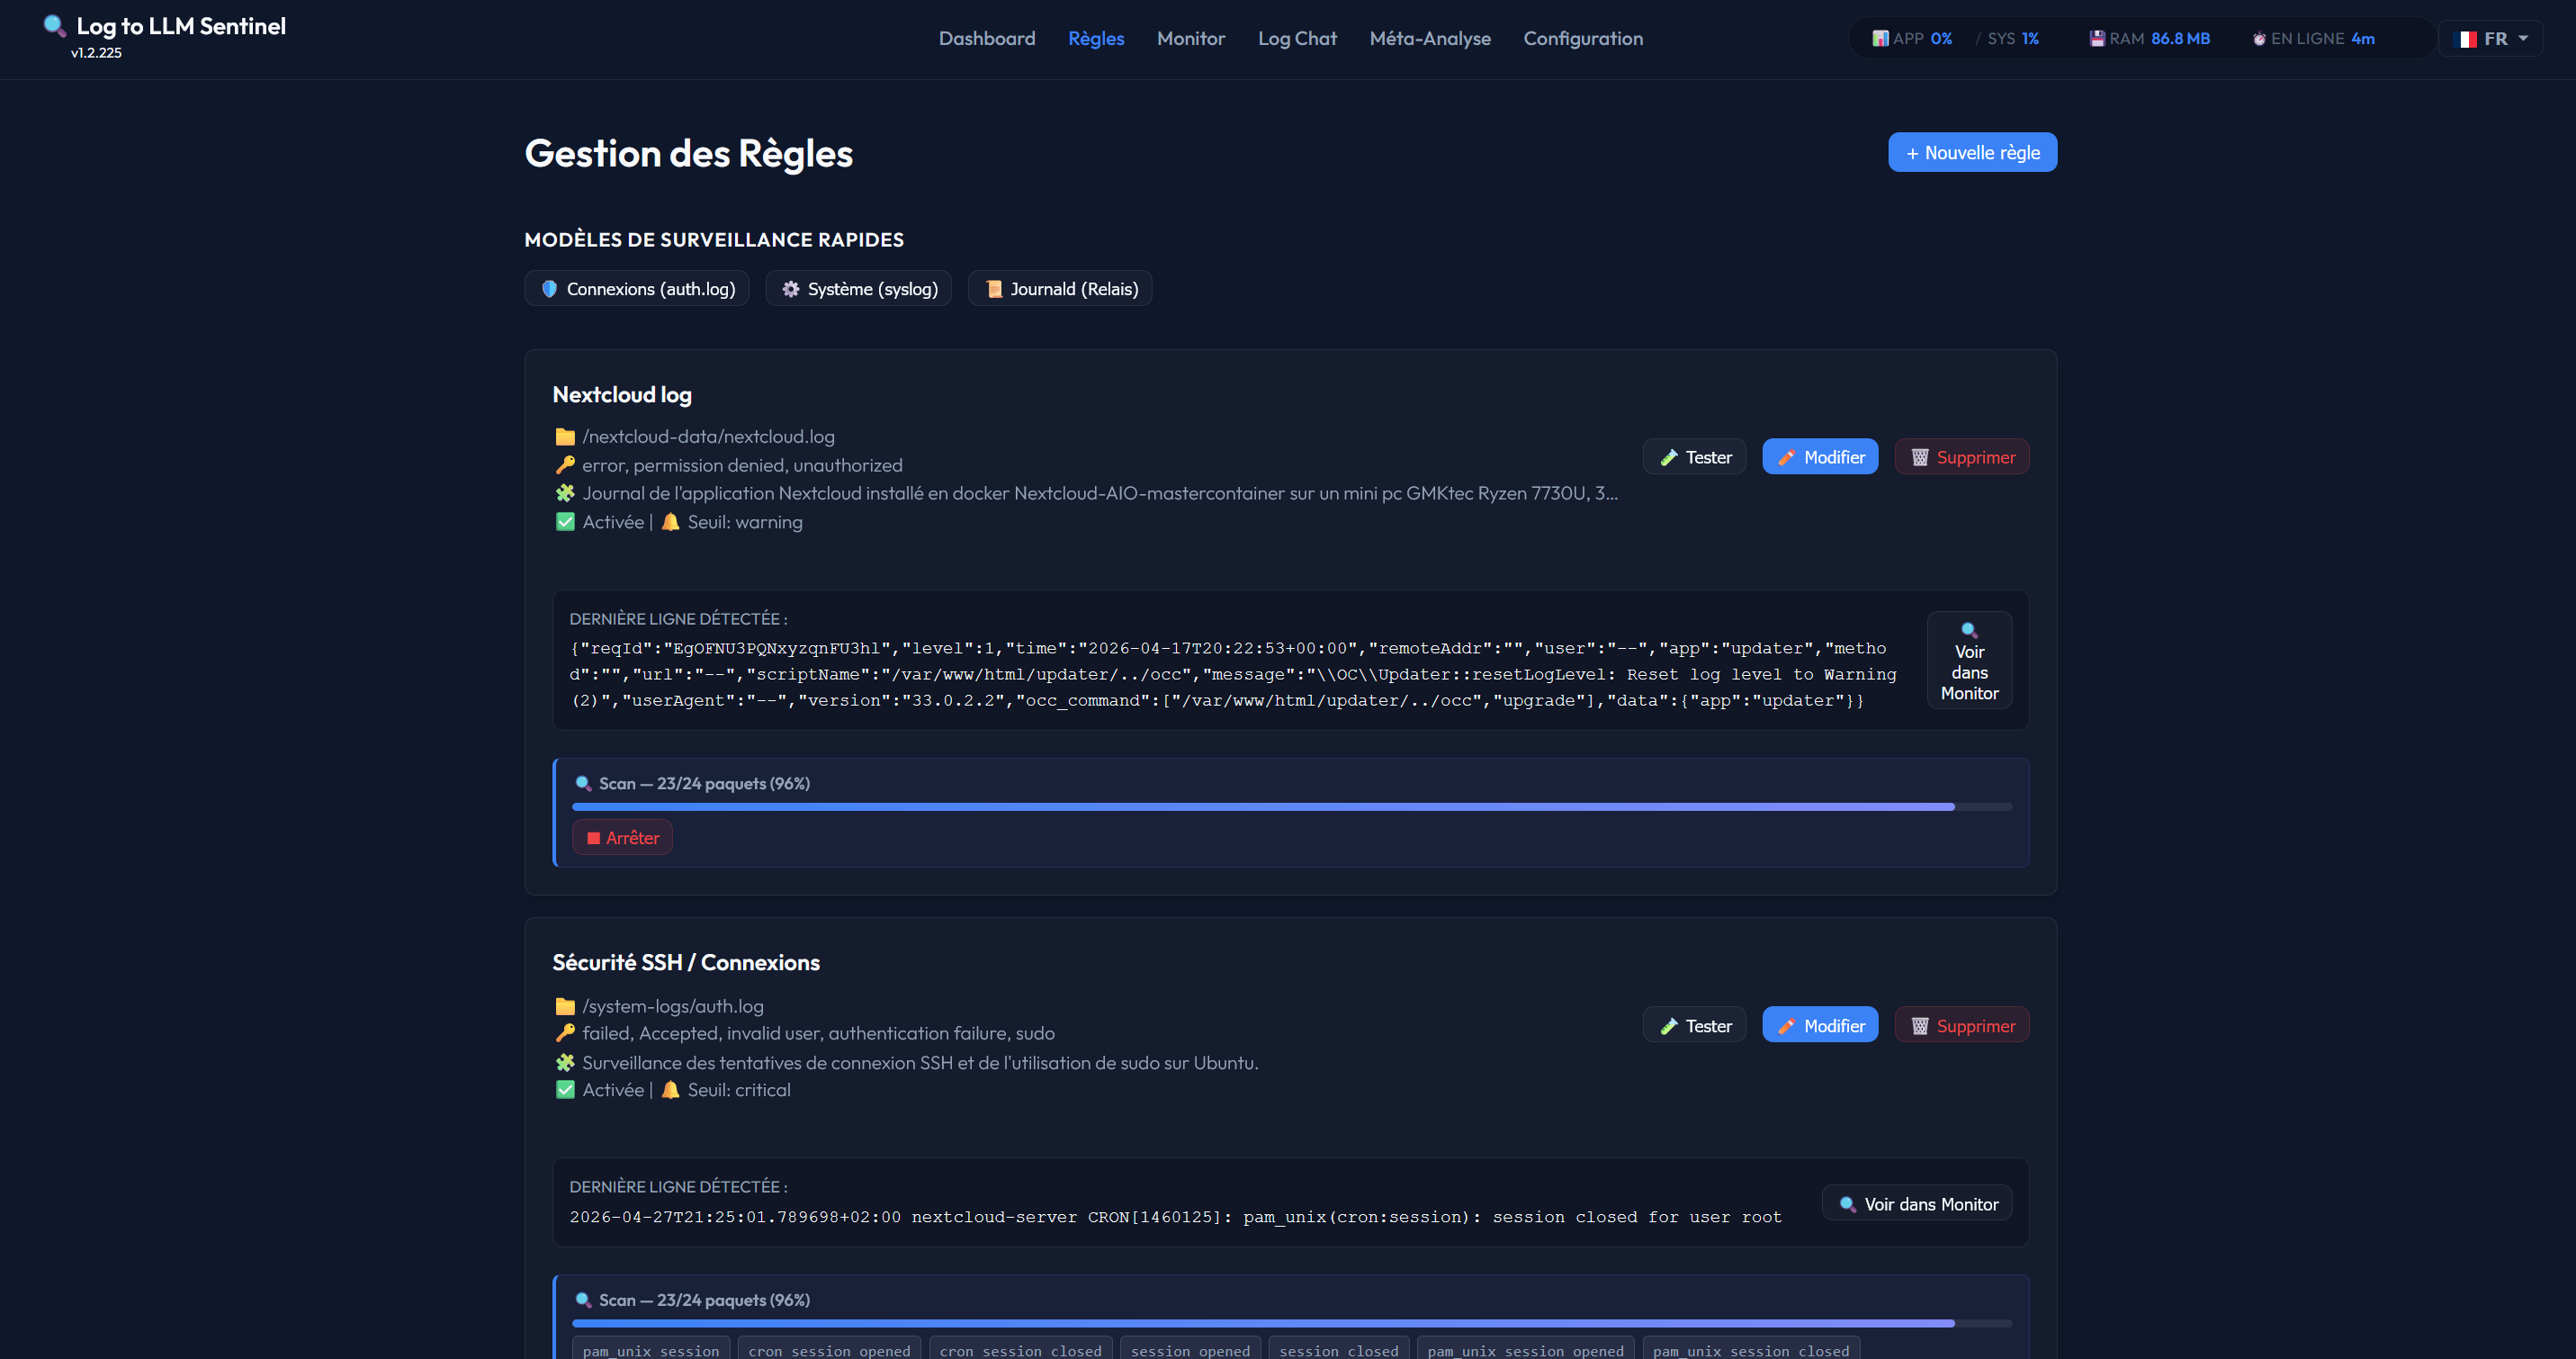Click the APP CPU usage chart icon
The width and height of the screenshot is (2576, 1359).
(1880, 38)
